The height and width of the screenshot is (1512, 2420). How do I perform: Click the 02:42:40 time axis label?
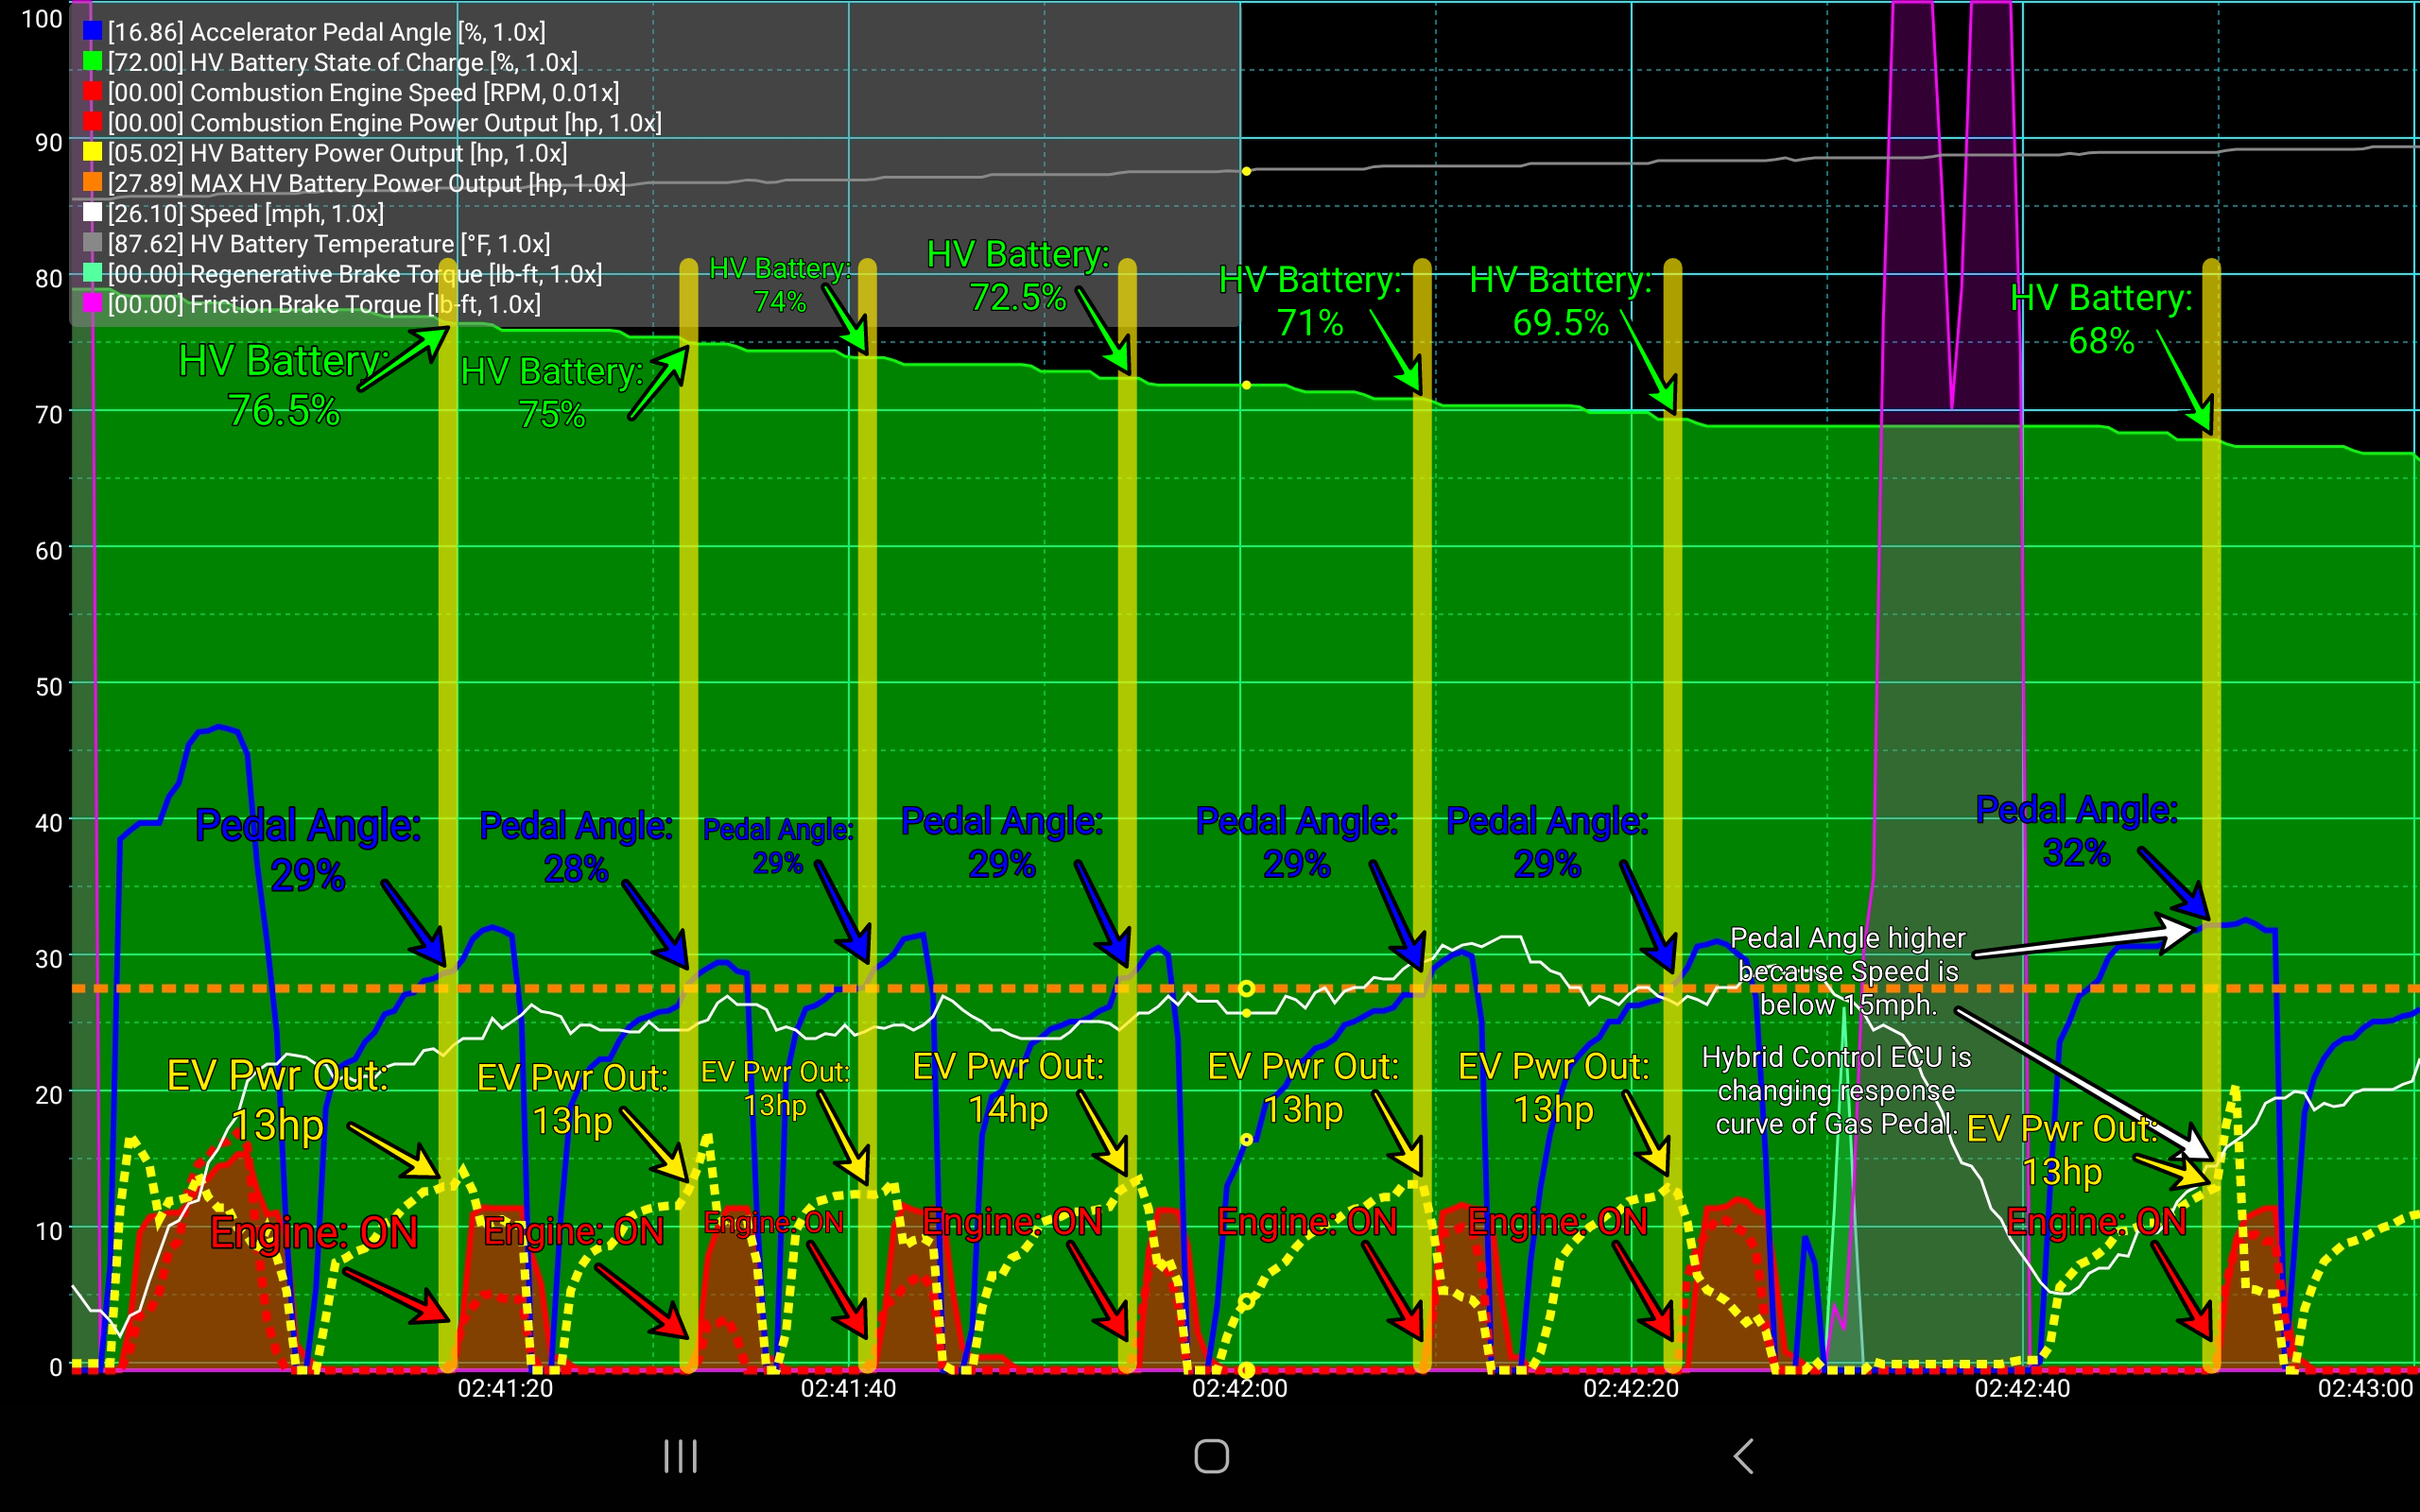(2022, 1388)
